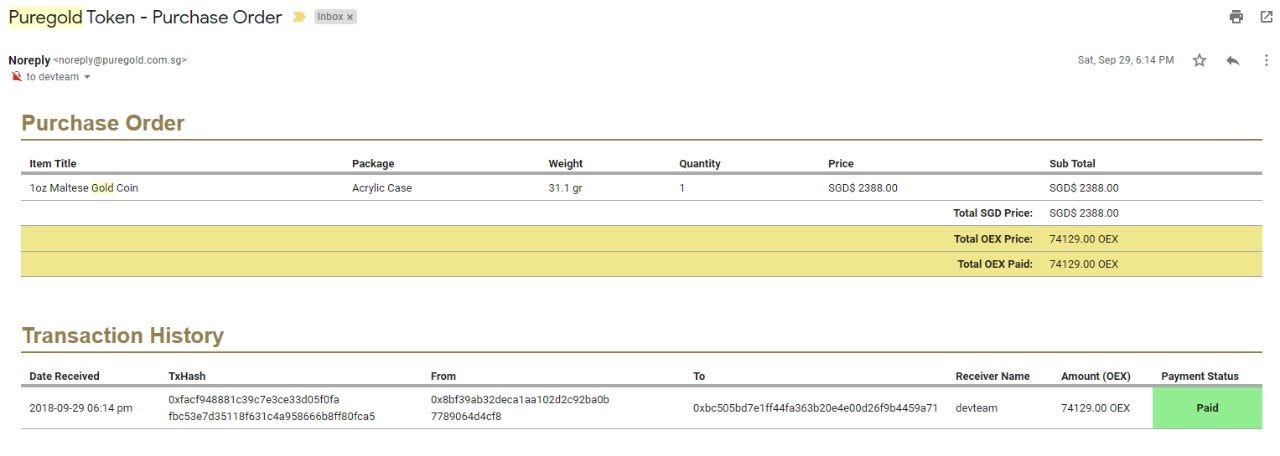Click the red no-encryption lock icon

[16, 77]
